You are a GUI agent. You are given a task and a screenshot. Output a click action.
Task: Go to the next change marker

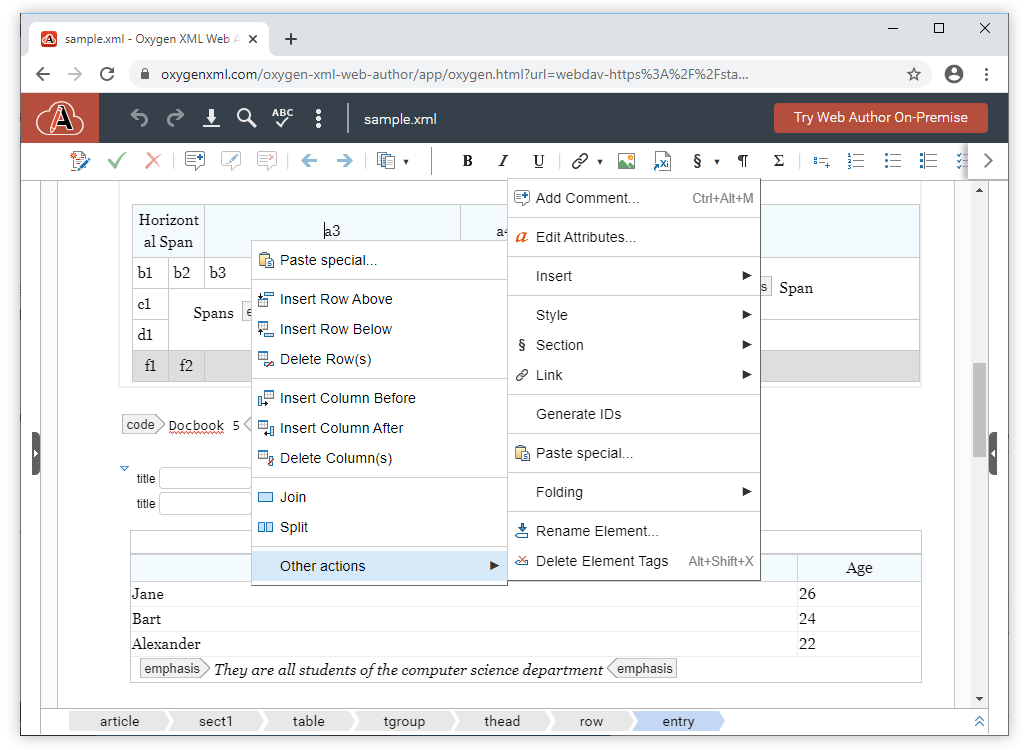point(344,161)
